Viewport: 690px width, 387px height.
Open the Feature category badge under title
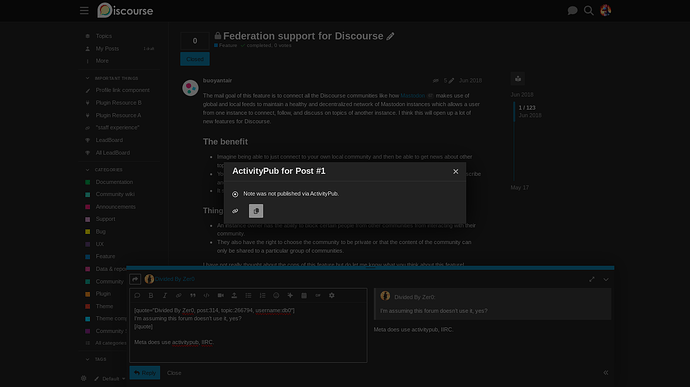pyautogui.click(x=226, y=45)
